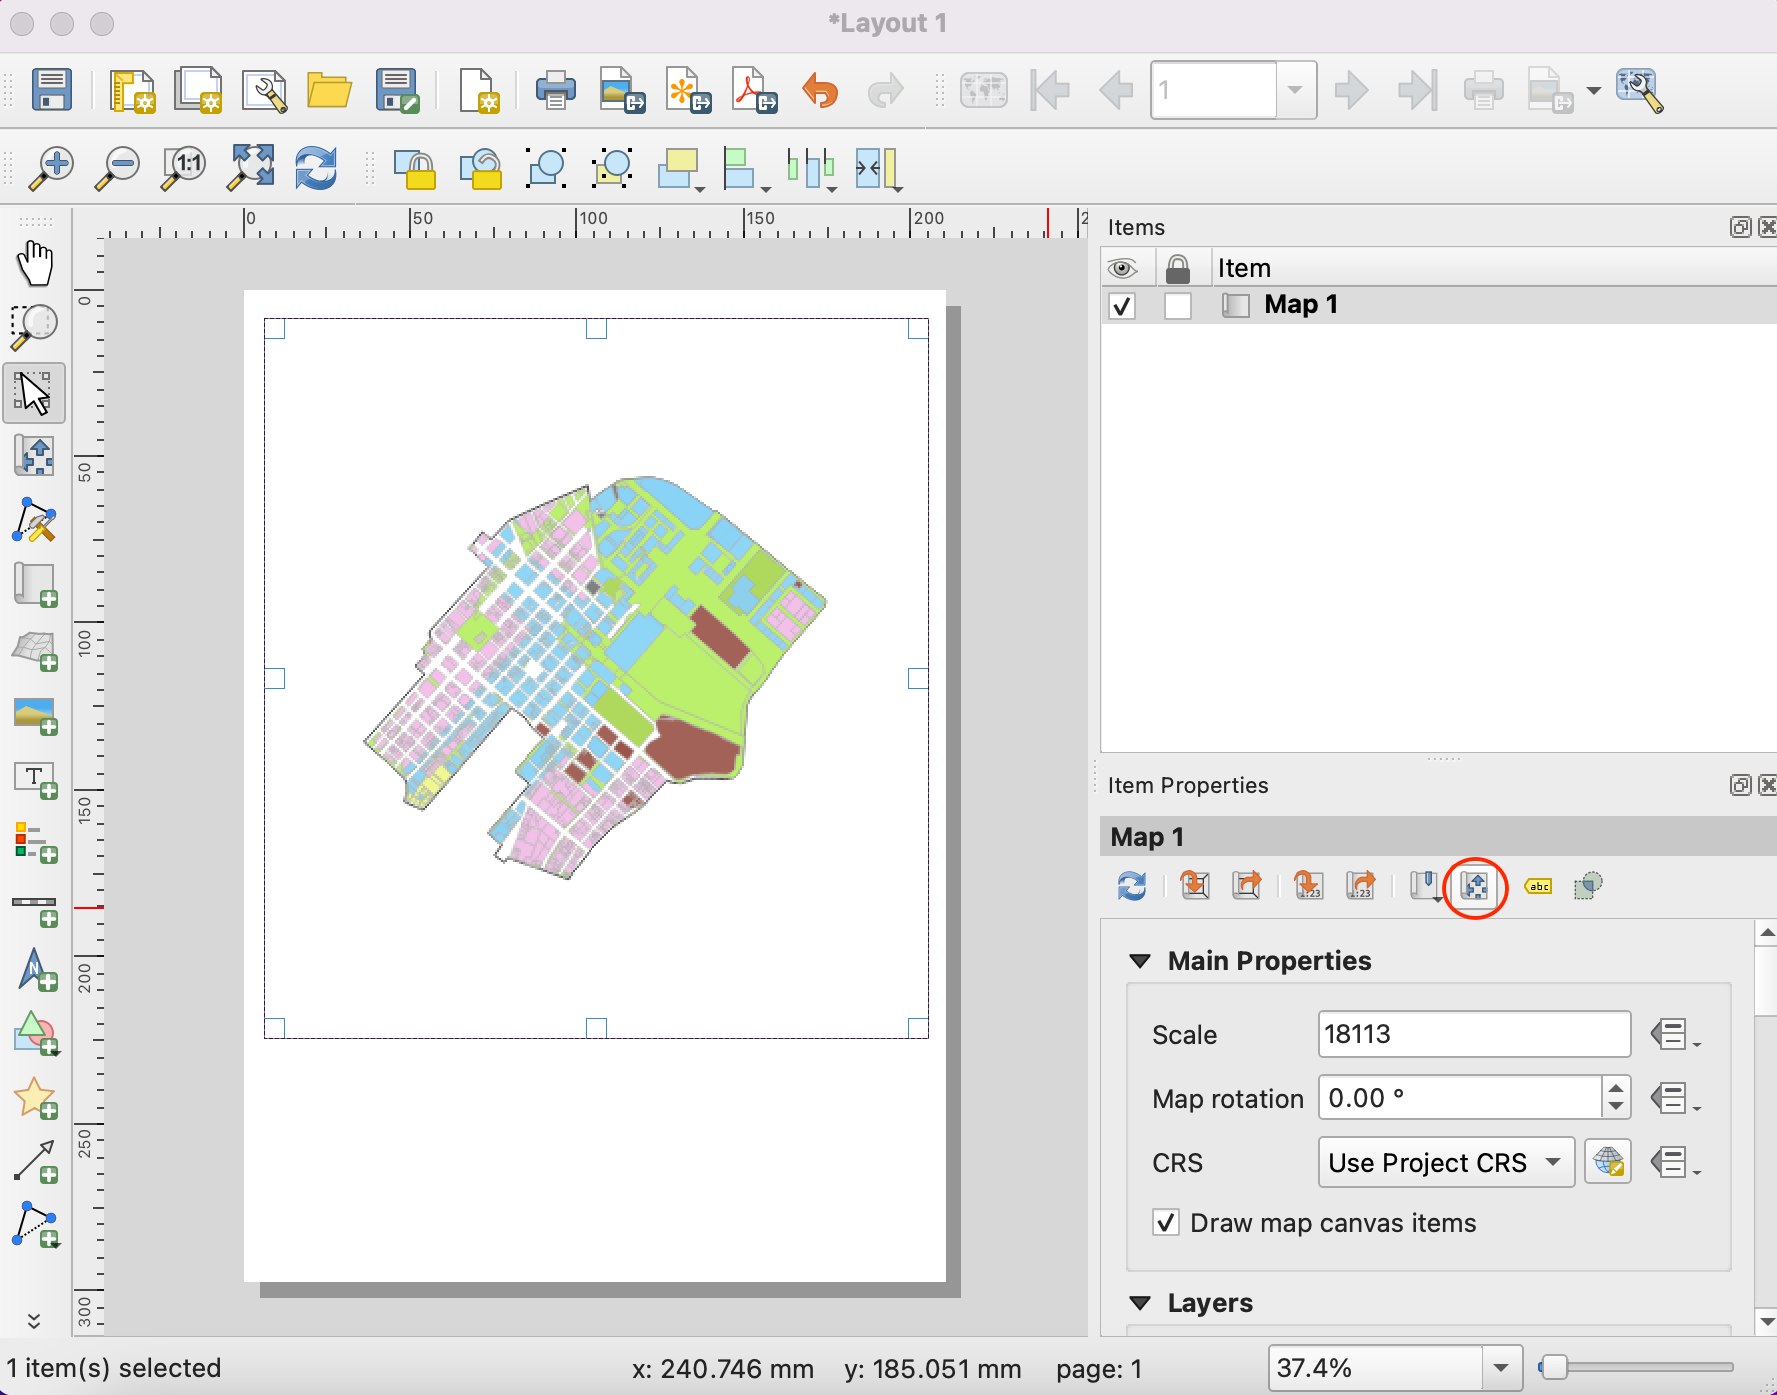Click the Undo arrow button

pyautogui.click(x=820, y=90)
